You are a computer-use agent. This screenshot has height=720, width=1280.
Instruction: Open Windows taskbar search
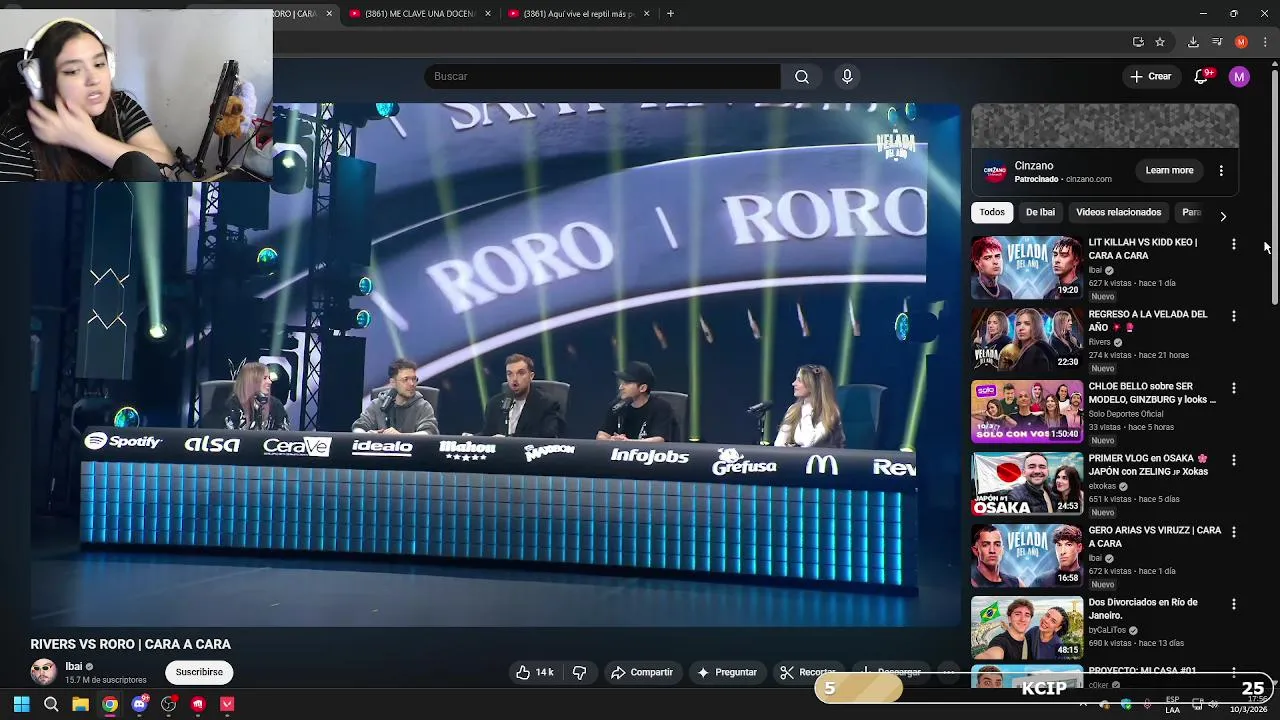(x=51, y=704)
